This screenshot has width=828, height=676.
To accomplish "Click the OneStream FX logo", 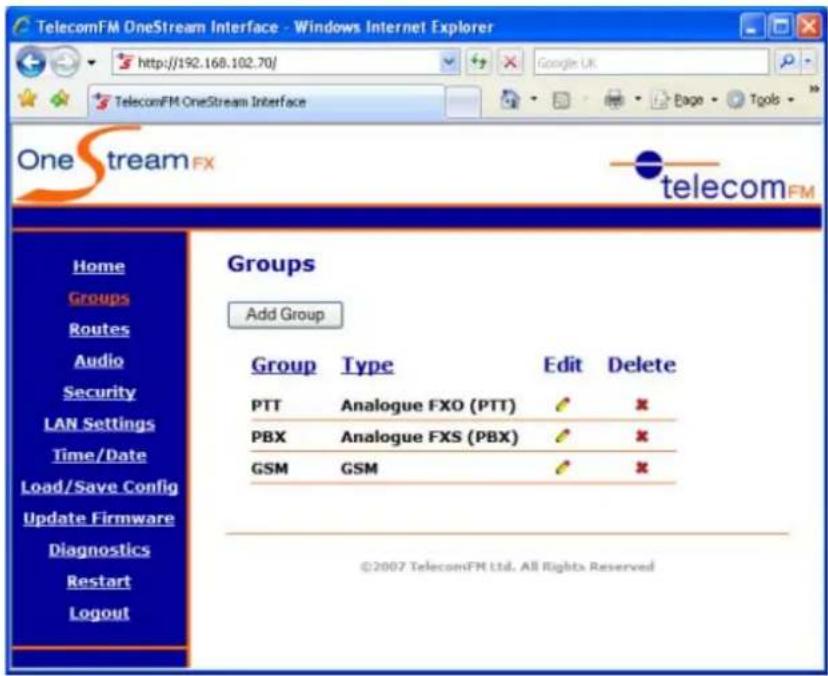I will [x=115, y=164].
